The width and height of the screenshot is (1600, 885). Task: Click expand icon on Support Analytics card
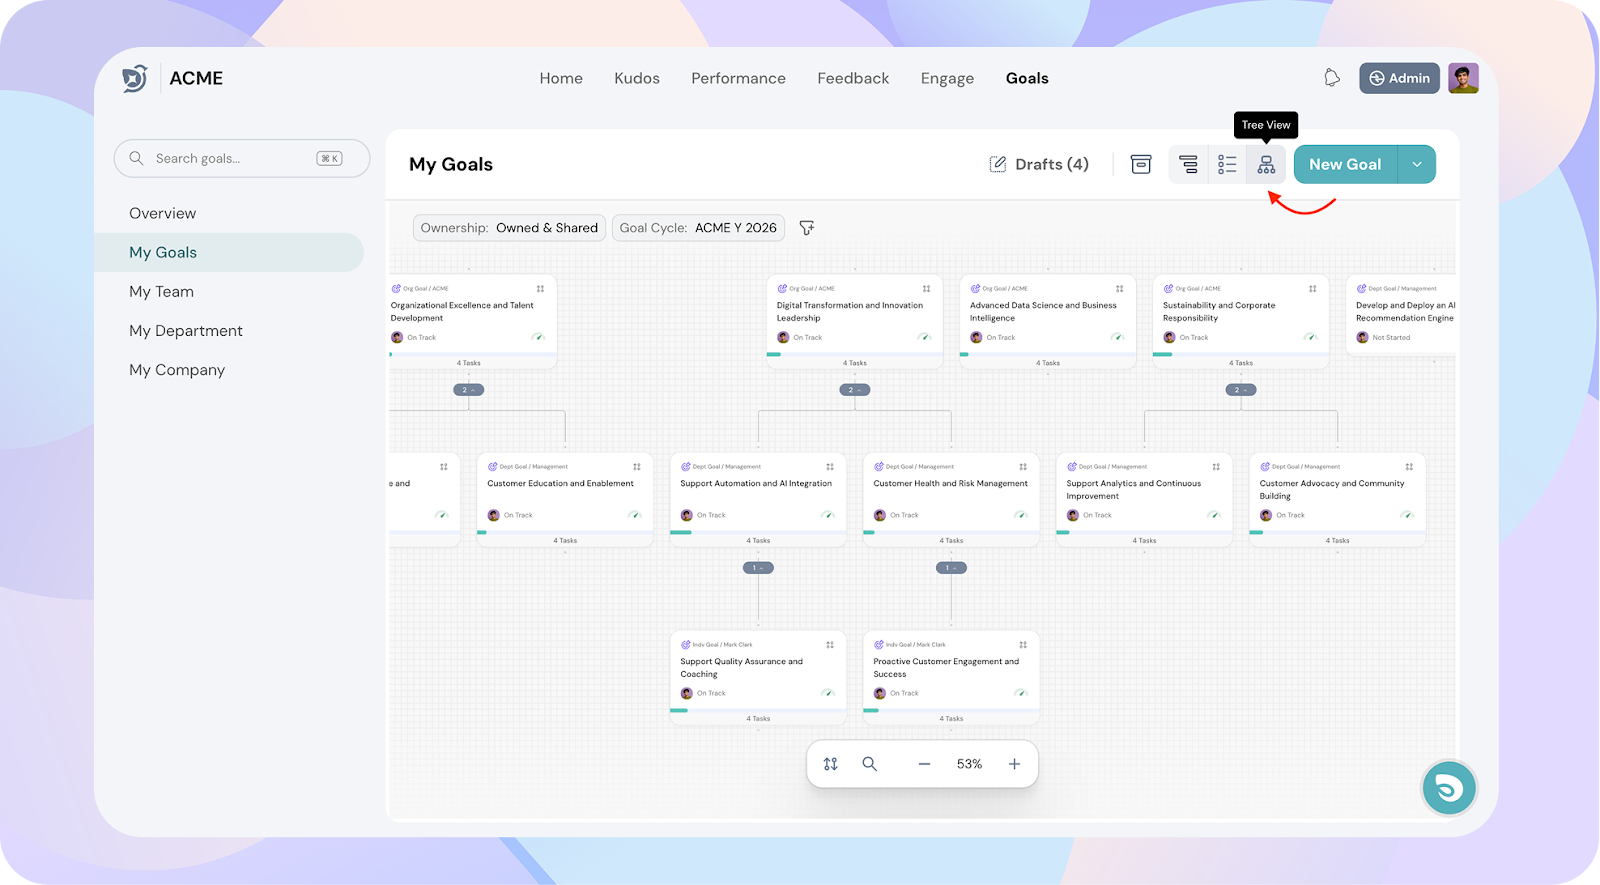(x=1216, y=467)
